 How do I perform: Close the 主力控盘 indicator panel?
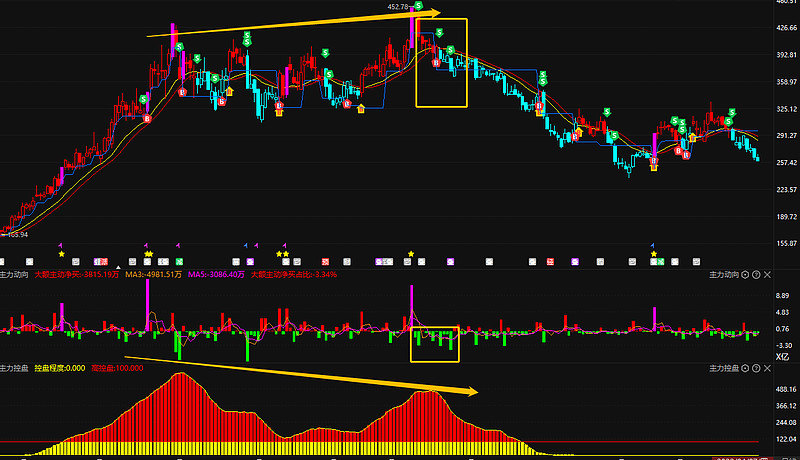point(767,368)
